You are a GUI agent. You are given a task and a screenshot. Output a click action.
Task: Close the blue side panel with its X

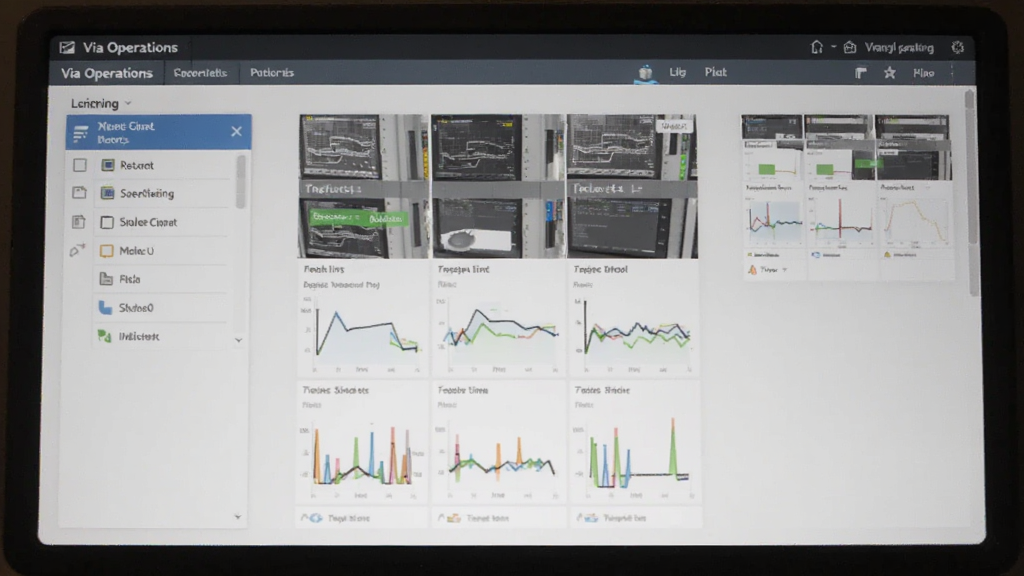pyautogui.click(x=236, y=132)
